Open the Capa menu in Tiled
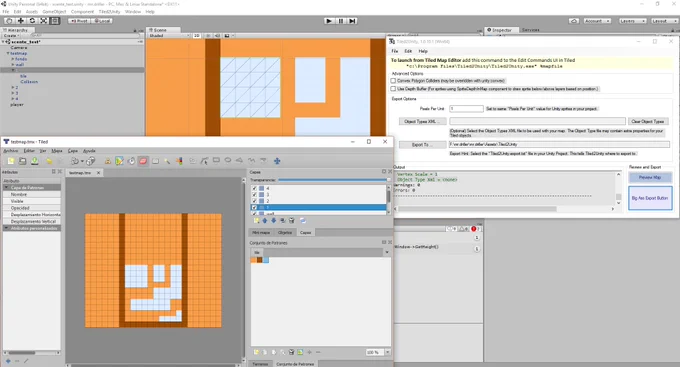The image size is (680, 367). coord(73,151)
